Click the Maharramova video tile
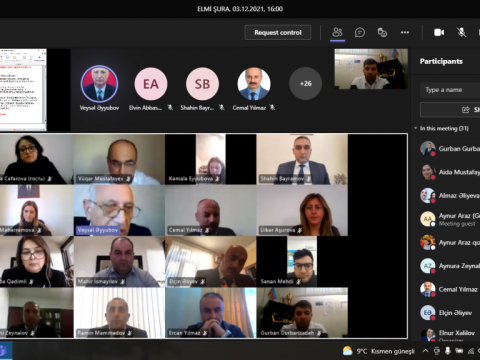The width and height of the screenshot is (480, 360). [37, 211]
